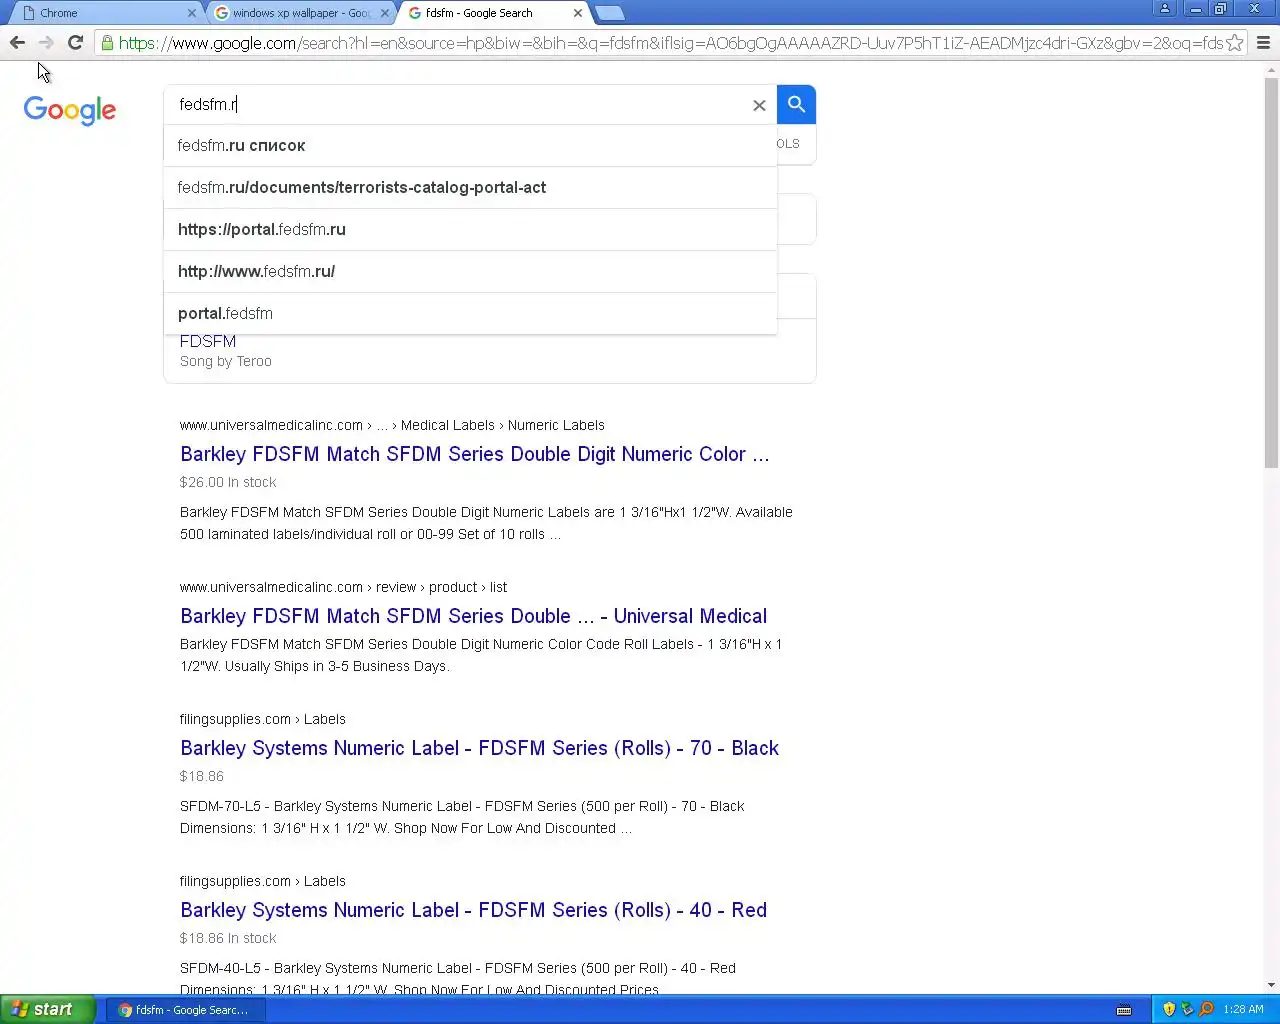This screenshot has width=1280, height=1024.
Task: Clear the search box with the X icon
Action: [759, 105]
